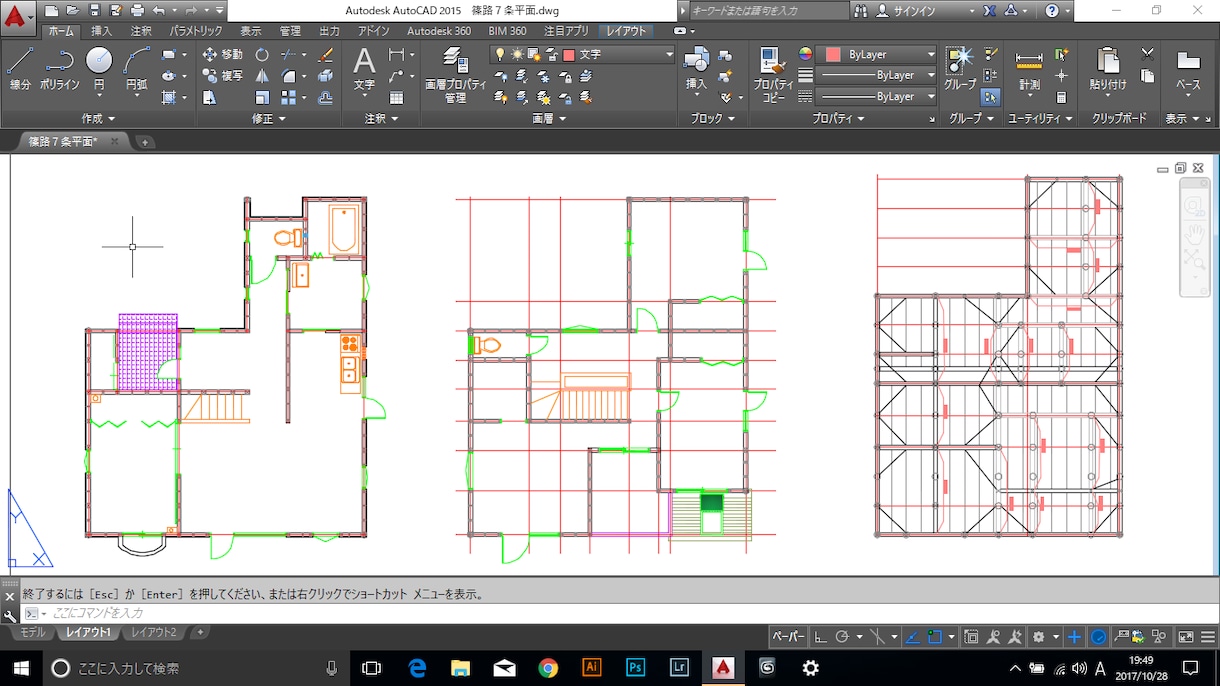Expand the 作成 panel
1220x686 pixels.
pos(98,119)
